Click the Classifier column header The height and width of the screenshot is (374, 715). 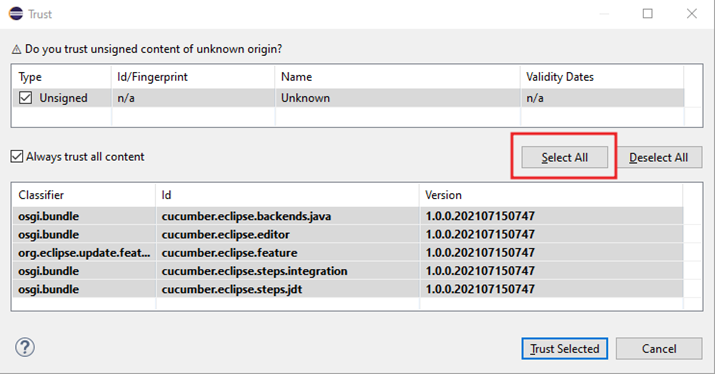[x=84, y=195]
